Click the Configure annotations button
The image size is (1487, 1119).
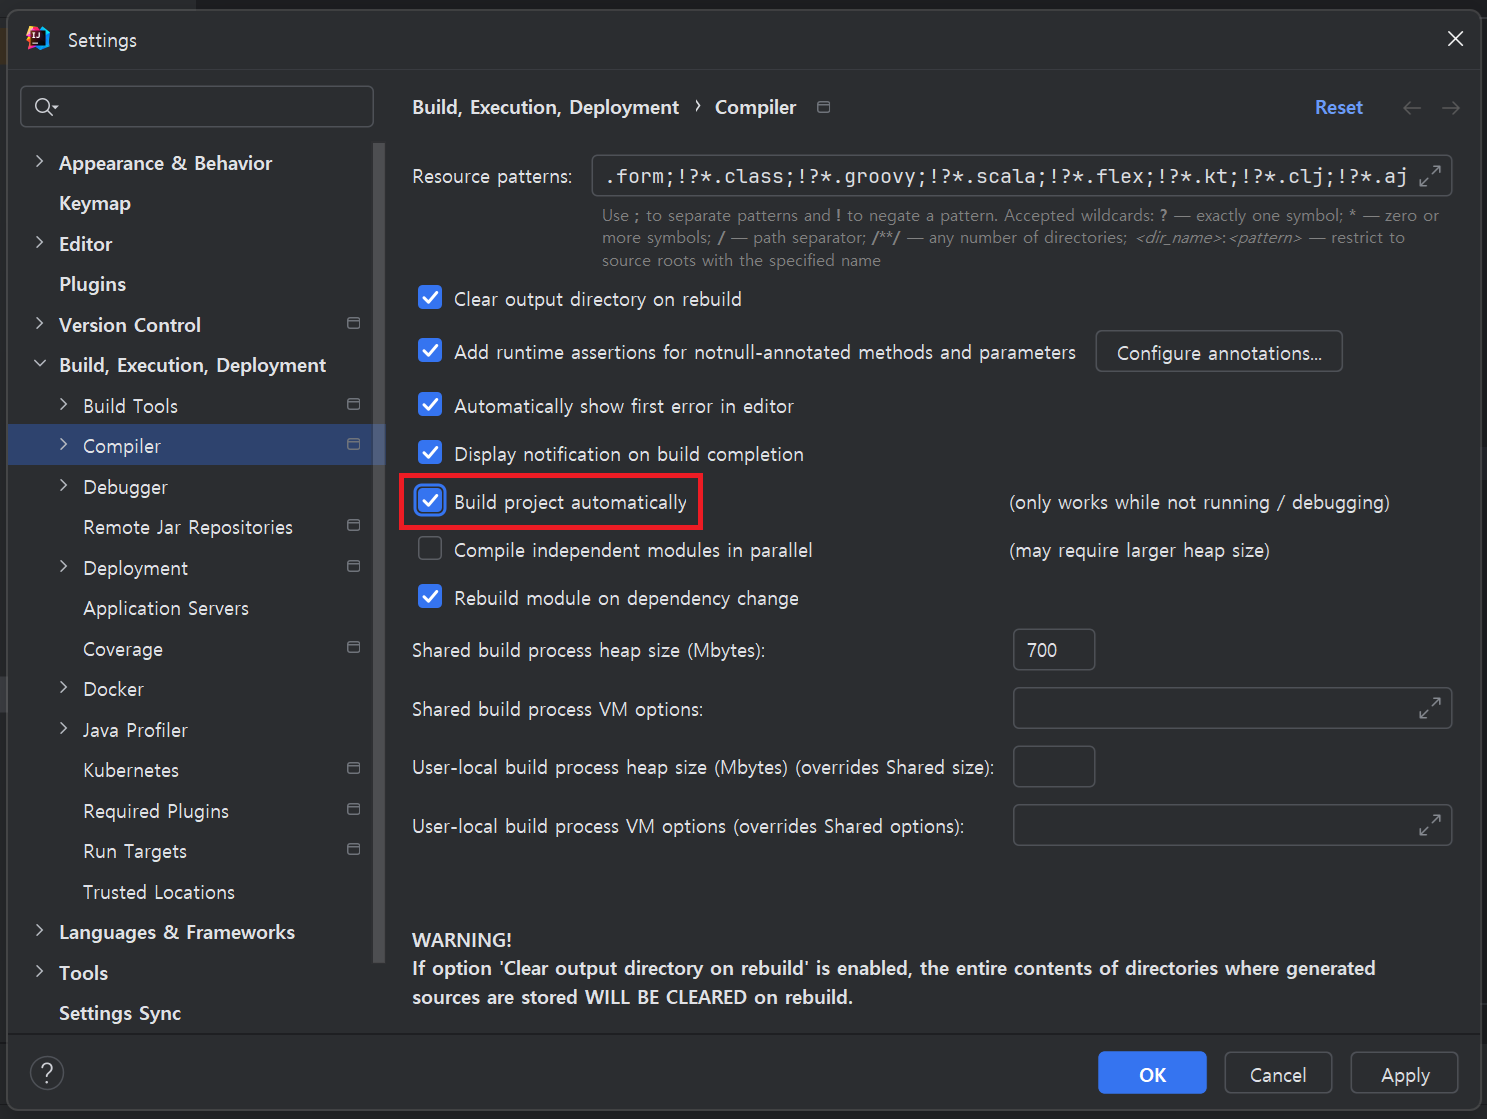coord(1218,352)
